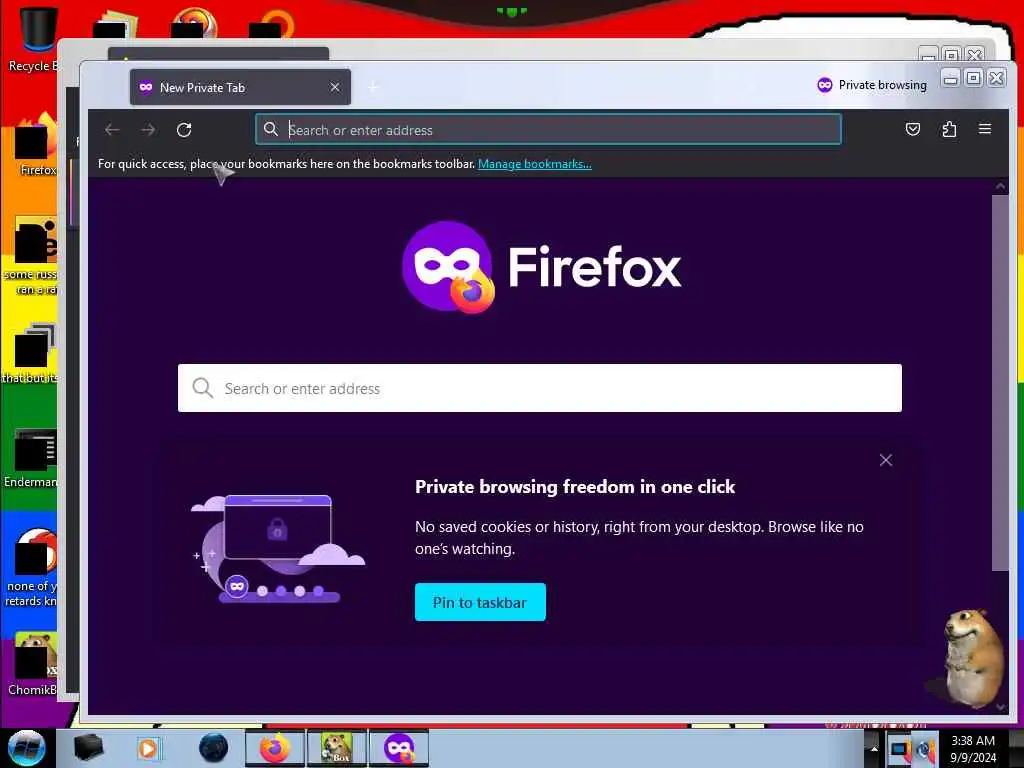
Task: Open the Firefox hamburger application menu
Action: tap(985, 129)
